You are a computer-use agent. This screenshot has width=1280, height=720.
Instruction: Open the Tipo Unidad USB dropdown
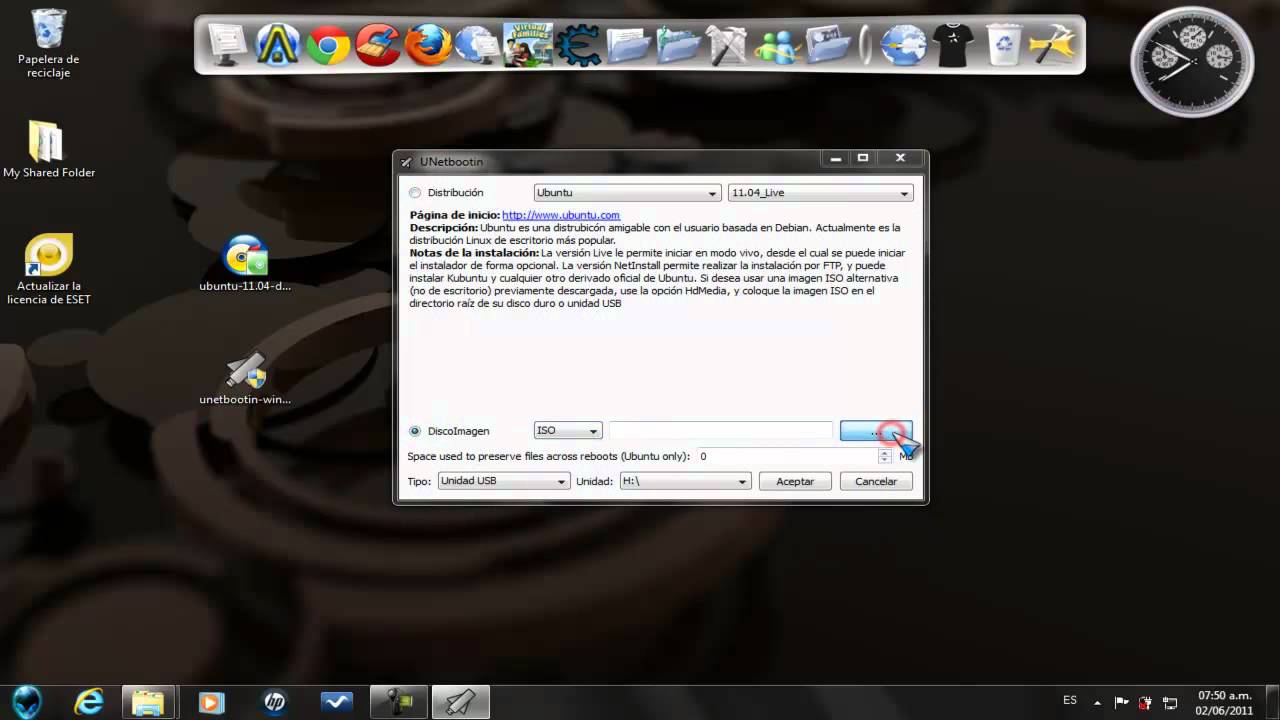pos(504,481)
